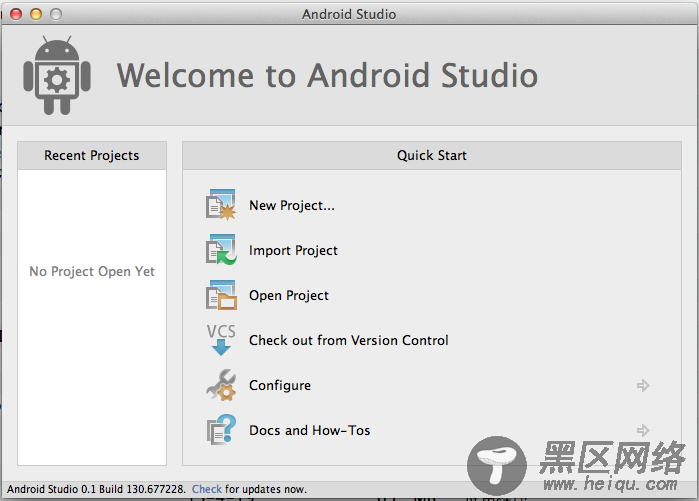Screen dimensions: 699x501
Task: Click the Quick Start header
Action: 432,156
